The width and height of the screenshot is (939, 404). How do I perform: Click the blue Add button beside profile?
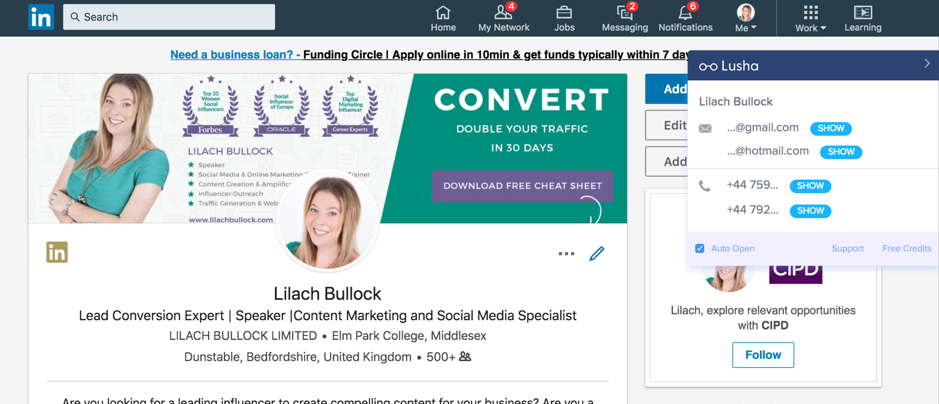(667, 89)
